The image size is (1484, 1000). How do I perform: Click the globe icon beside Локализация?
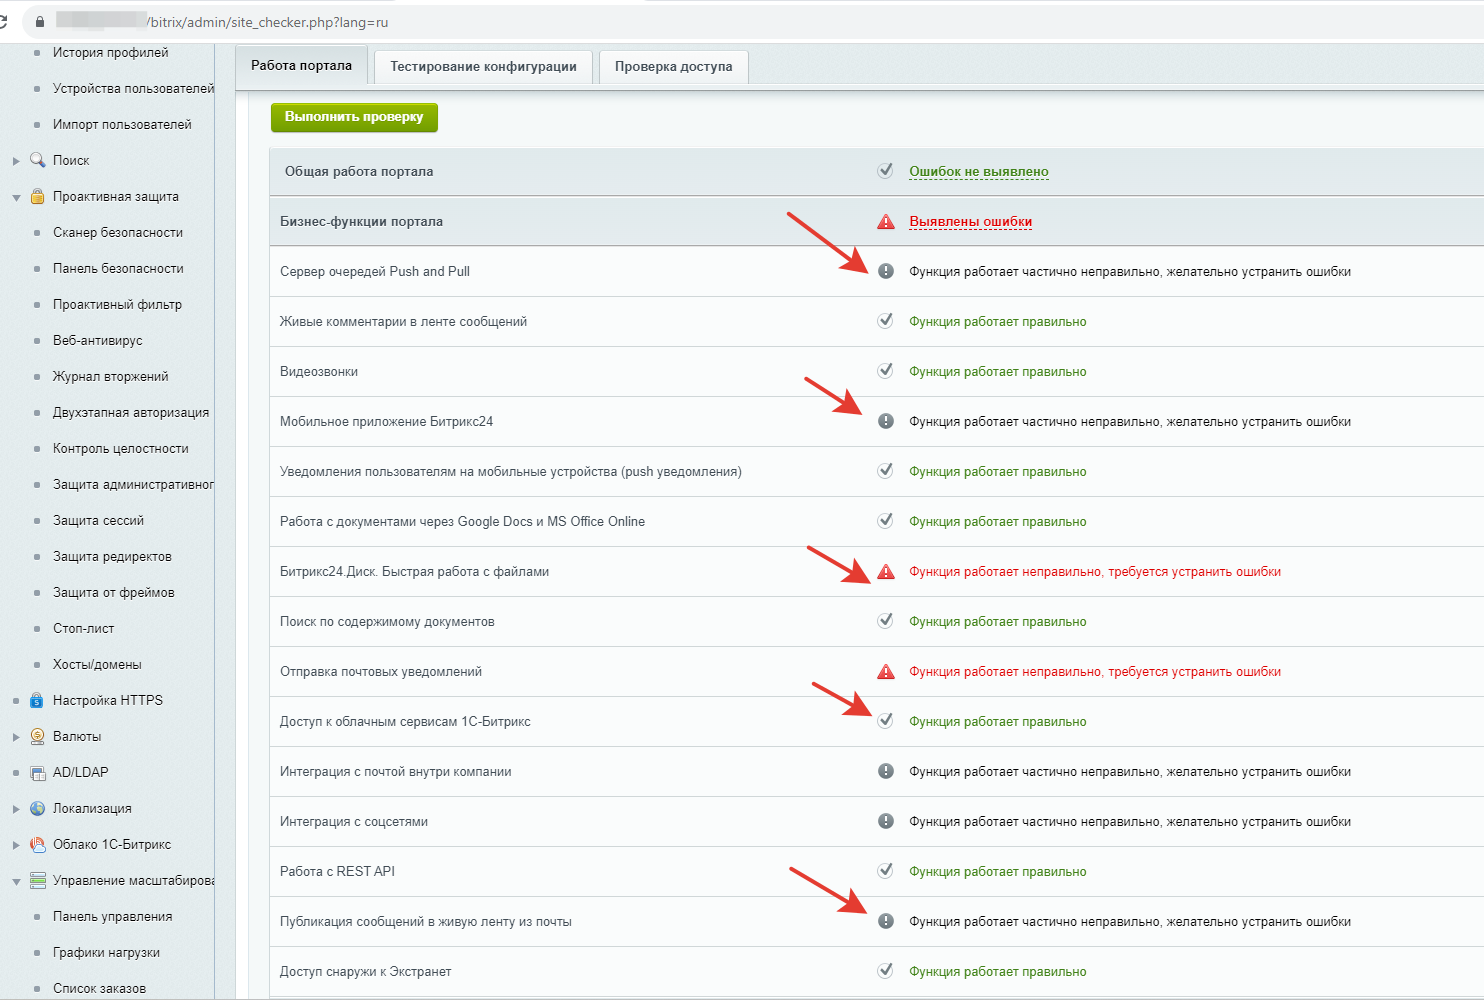[38, 808]
